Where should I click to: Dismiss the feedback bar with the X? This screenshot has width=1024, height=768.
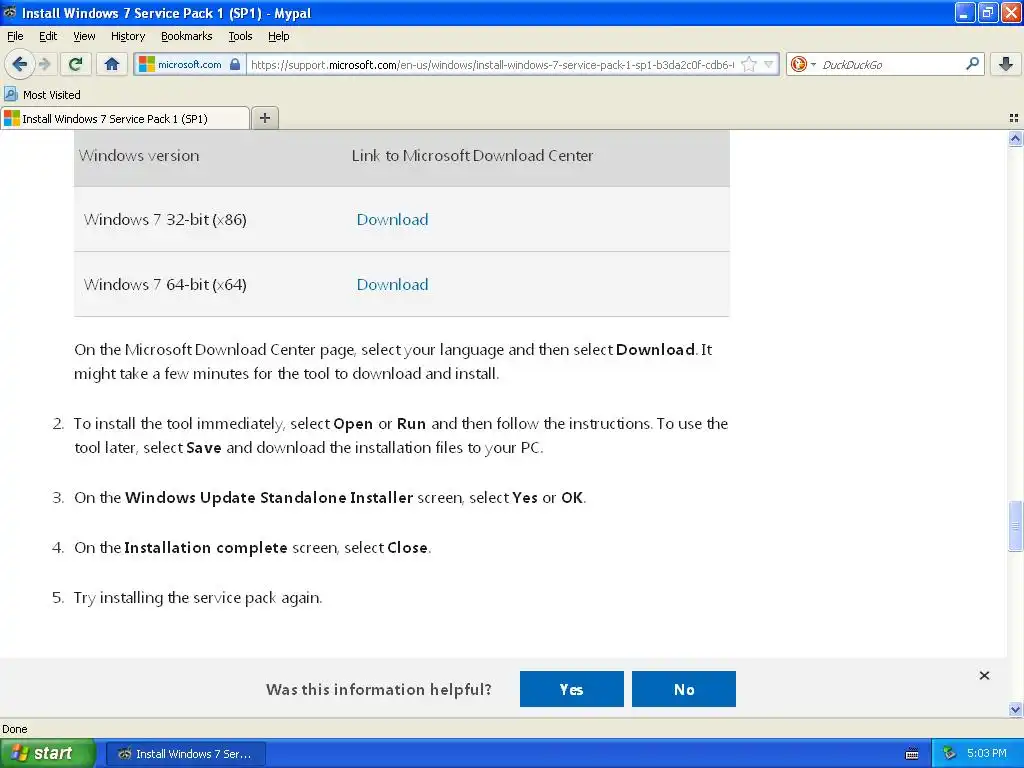click(984, 675)
